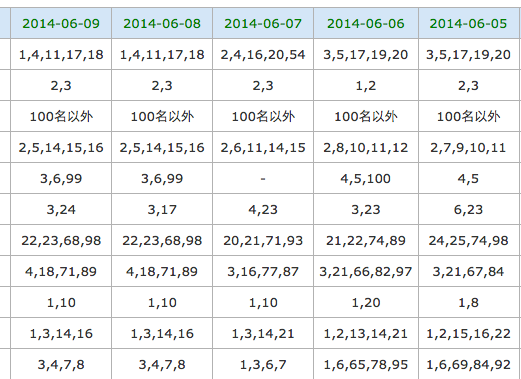Click the cell reading 20,21,71,93
Screen dimensions: 521x379
(263, 240)
